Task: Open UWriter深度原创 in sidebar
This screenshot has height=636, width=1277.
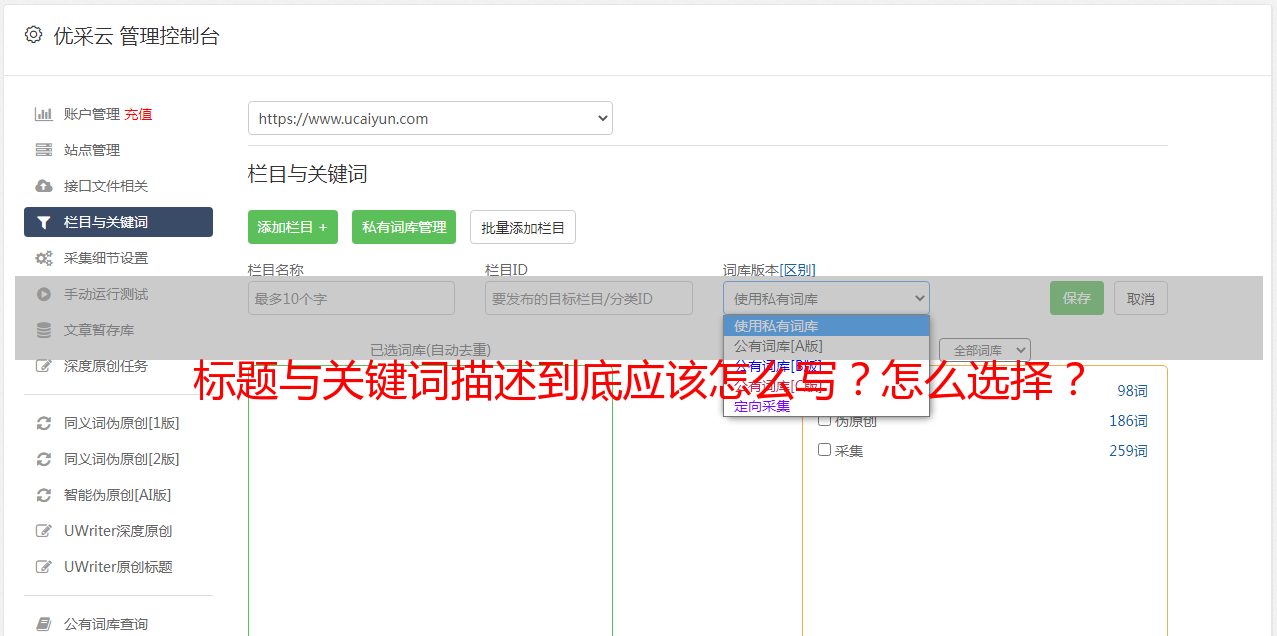Action: coord(118,531)
